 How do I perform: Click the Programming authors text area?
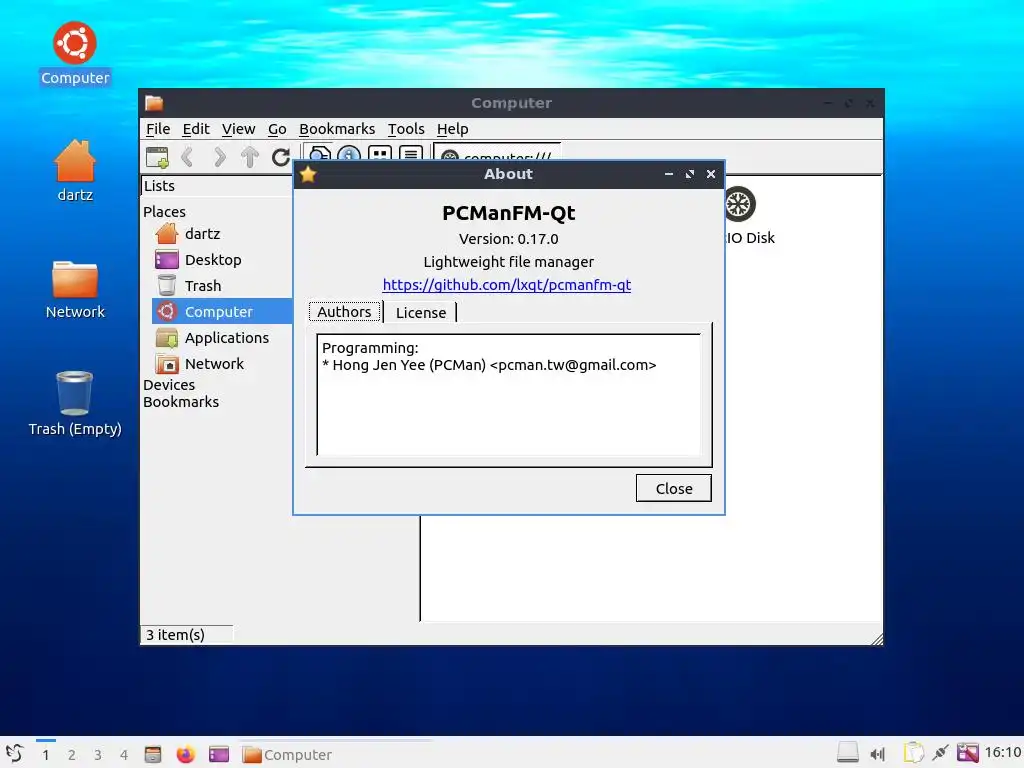[x=509, y=394]
